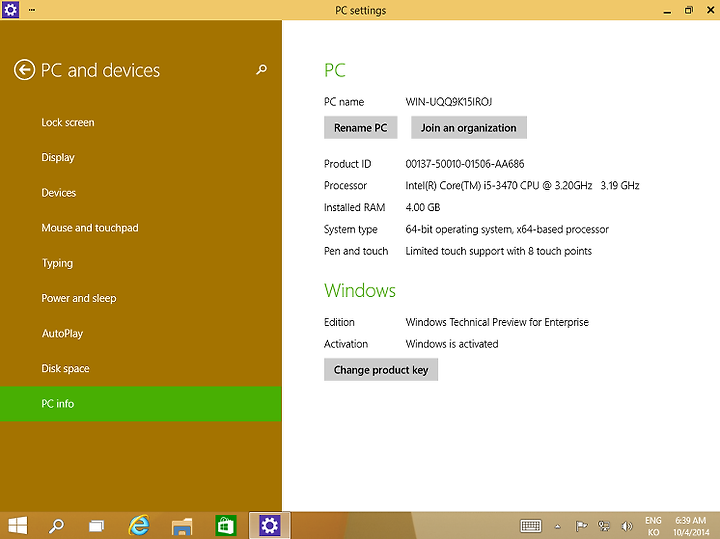Viewport: 720px width, 539px height.
Task: Open Power and sleep settings
Action: pos(79,298)
